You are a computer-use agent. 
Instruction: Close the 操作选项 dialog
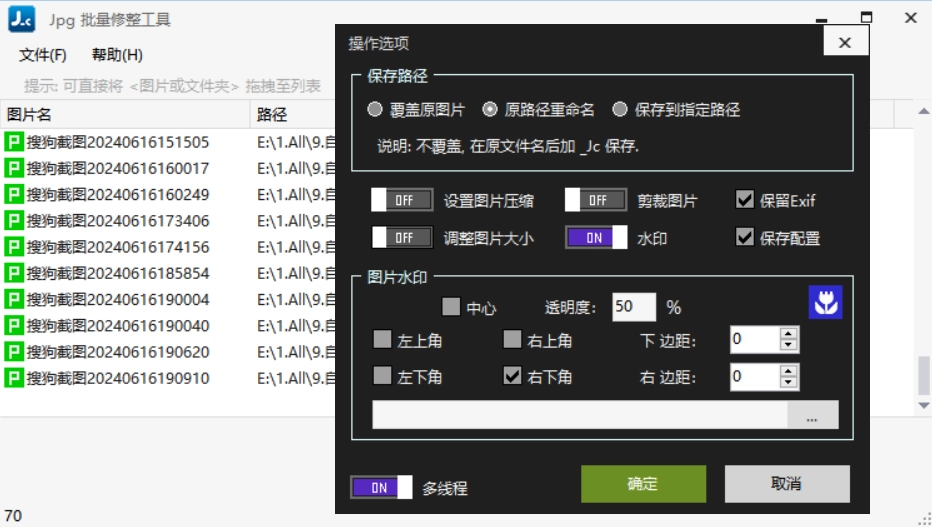click(x=845, y=42)
